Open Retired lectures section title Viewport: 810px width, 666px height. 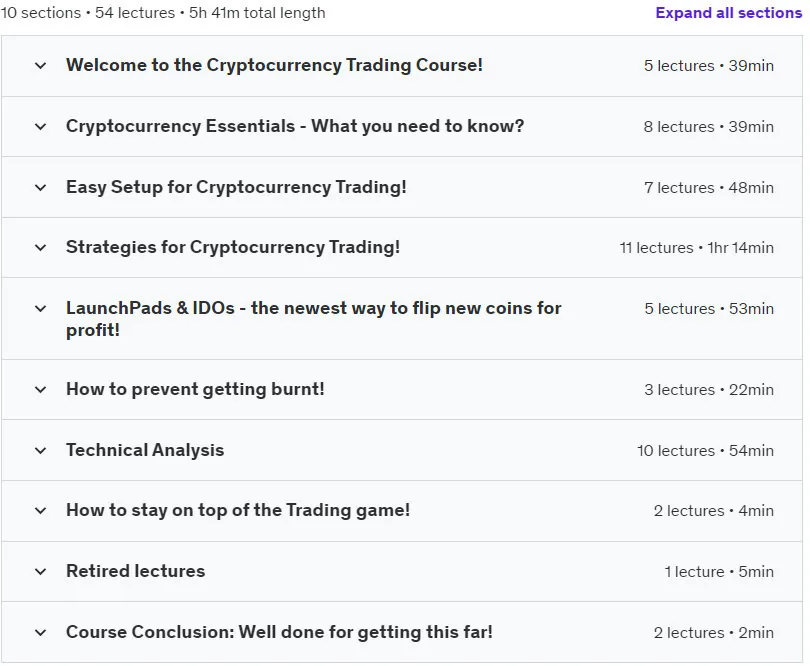point(135,571)
